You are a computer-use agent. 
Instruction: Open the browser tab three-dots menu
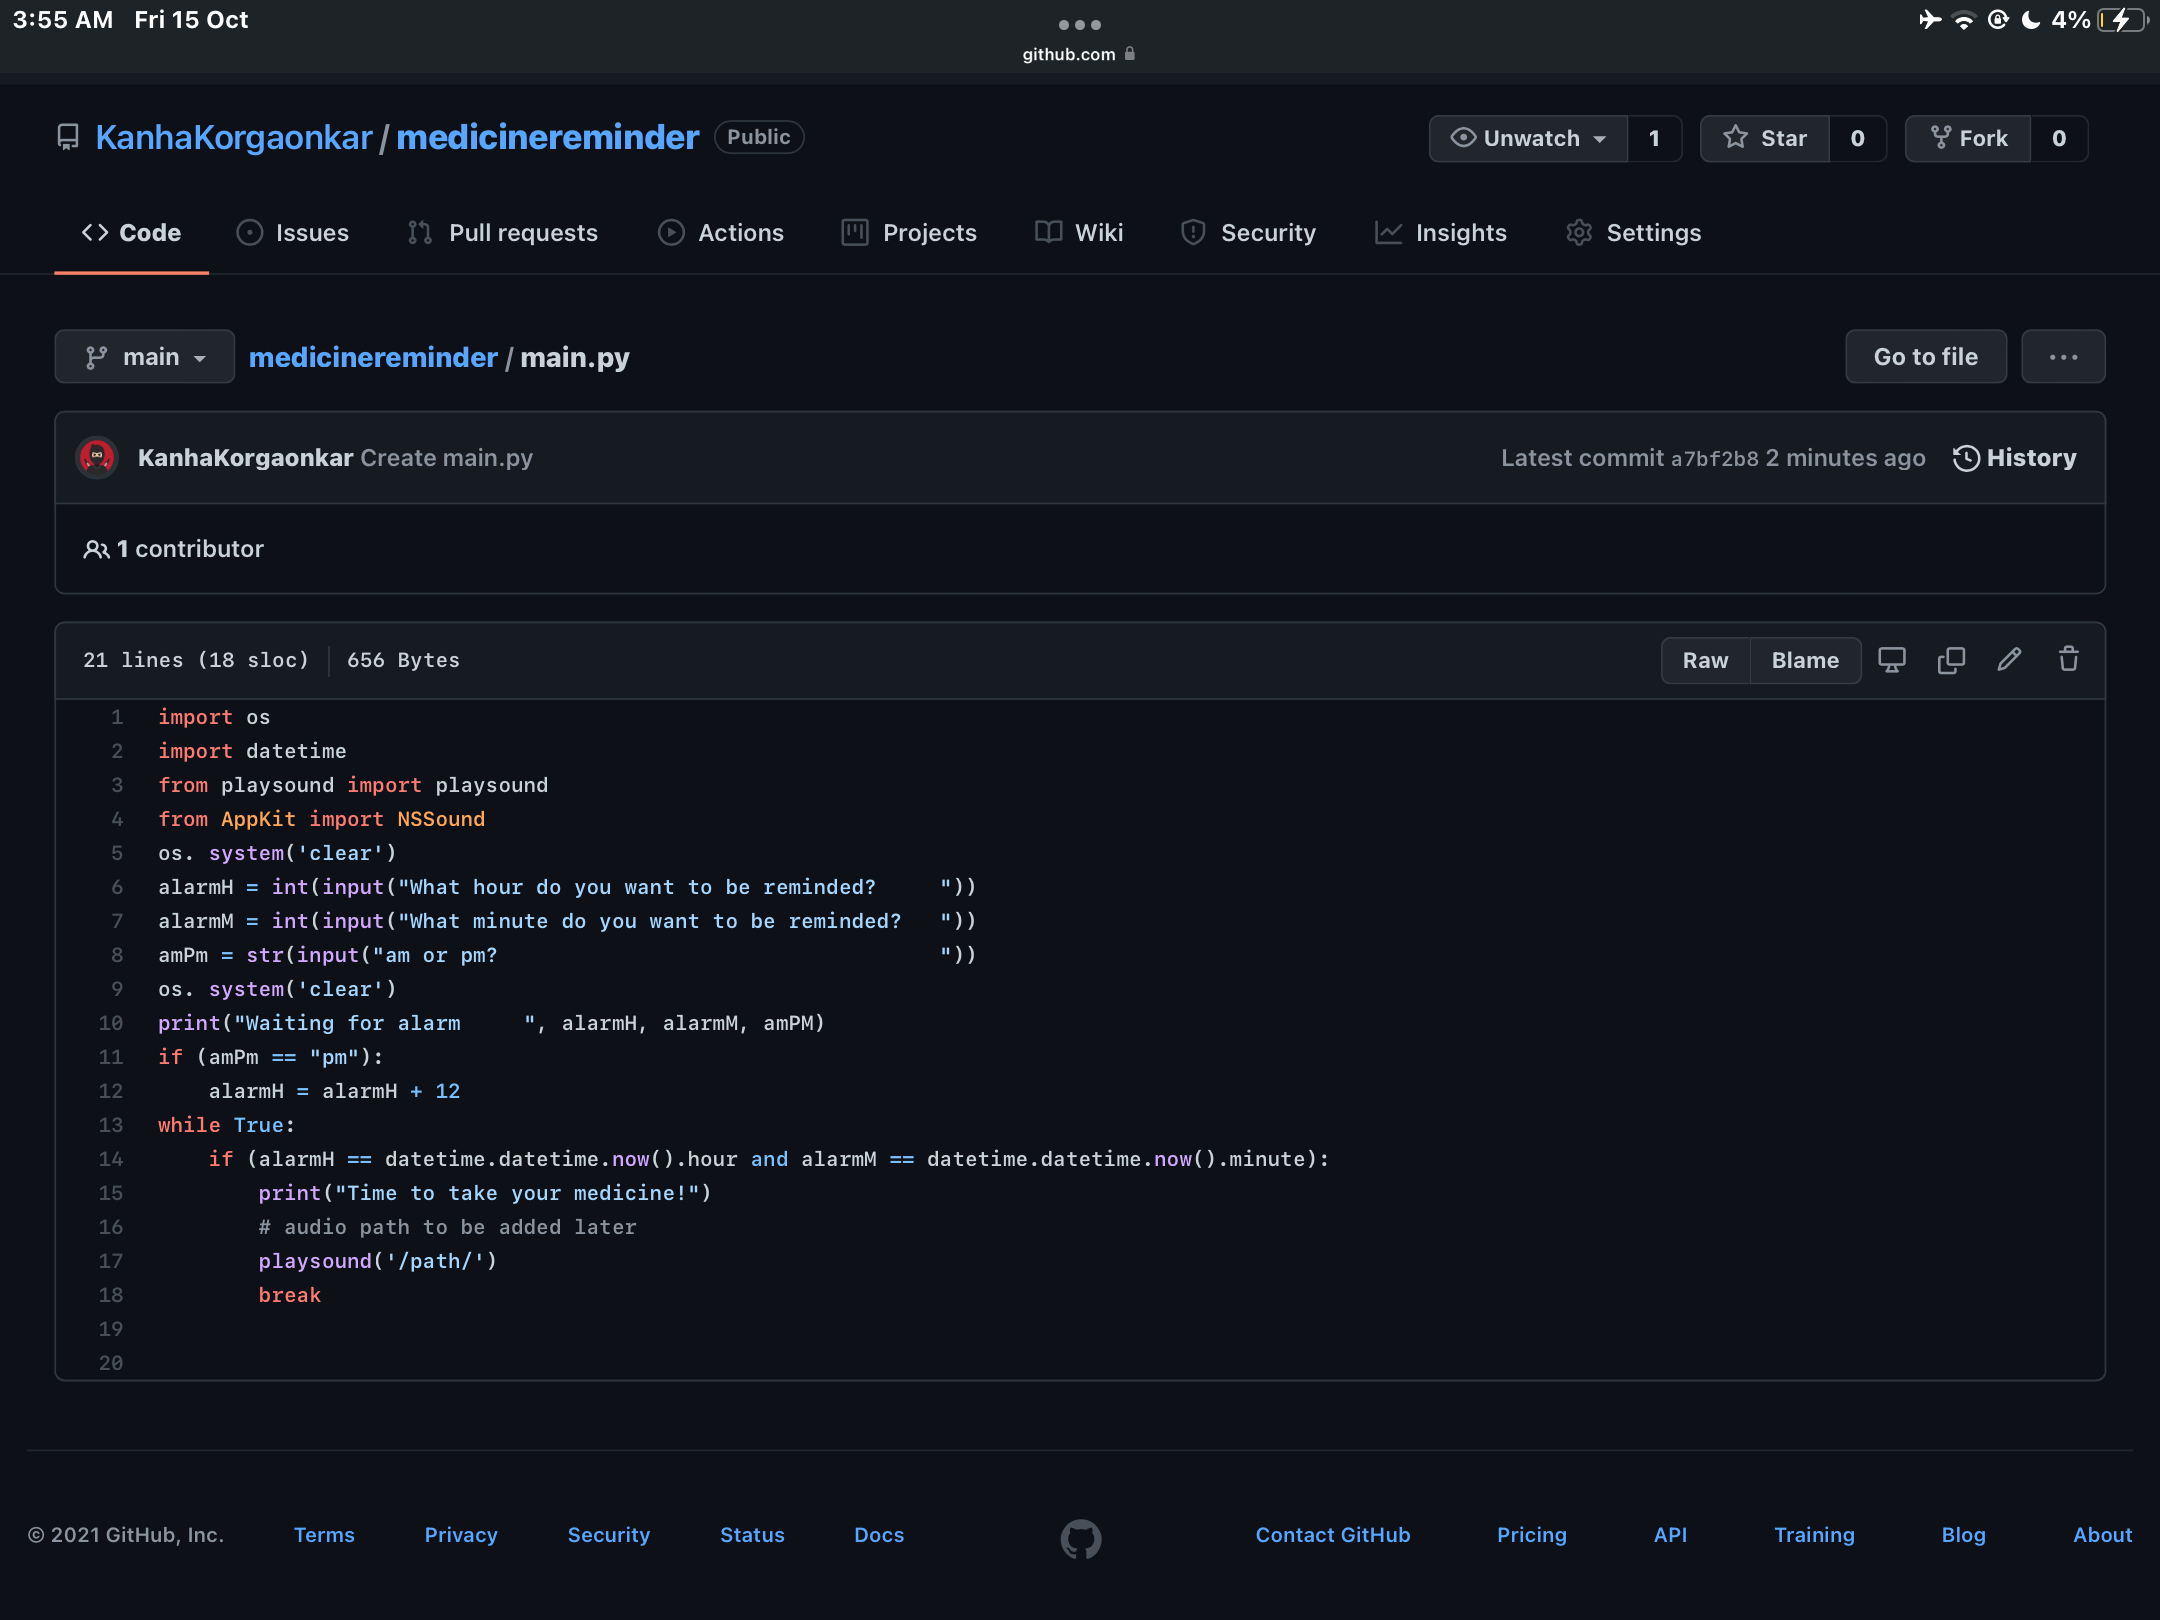point(1079,24)
